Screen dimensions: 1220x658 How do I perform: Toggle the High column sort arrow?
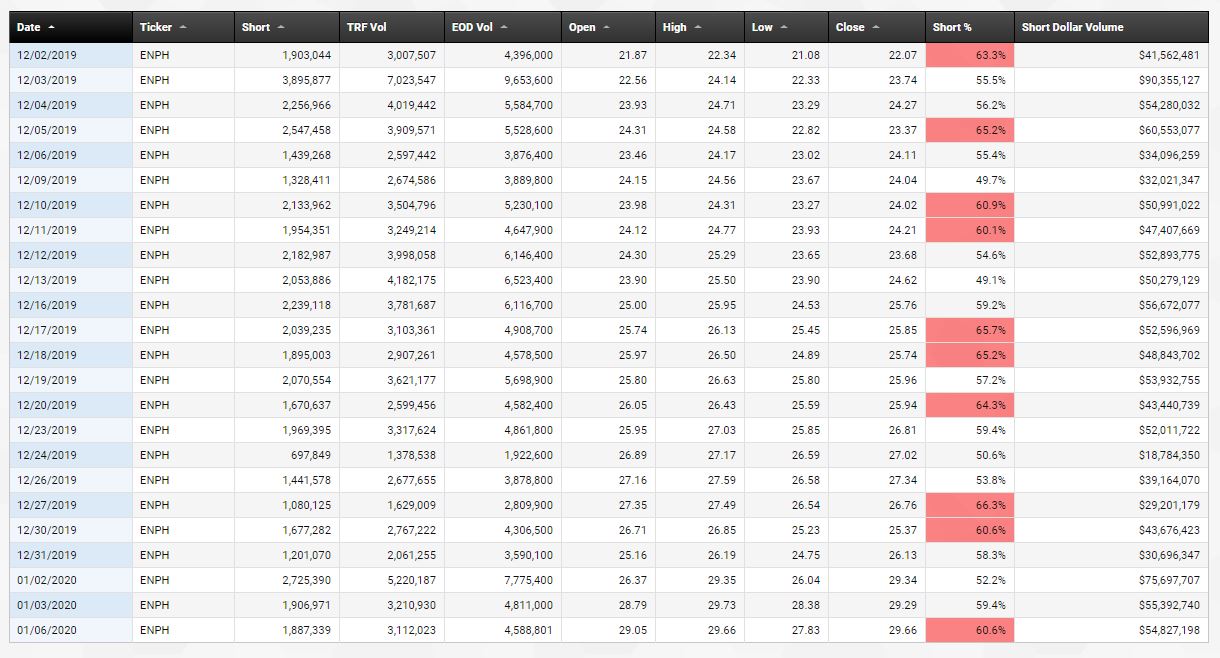coord(697,27)
